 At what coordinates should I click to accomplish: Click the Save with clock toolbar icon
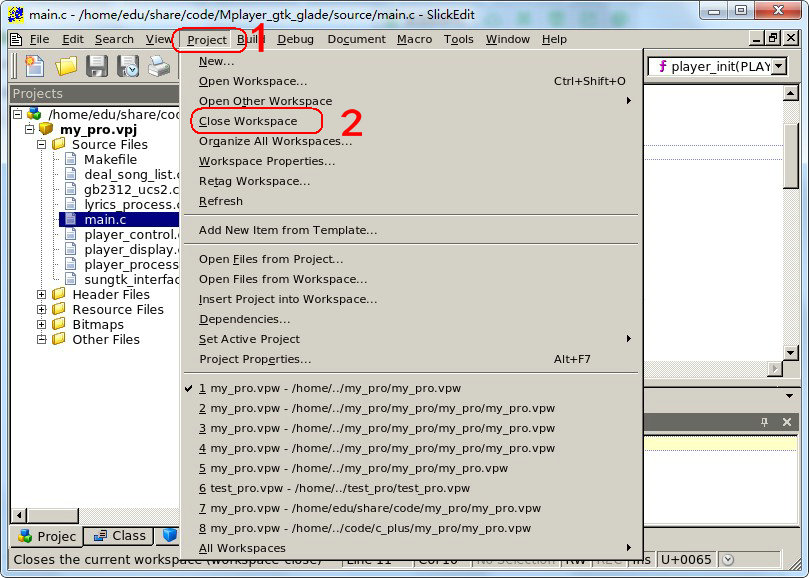point(128,66)
